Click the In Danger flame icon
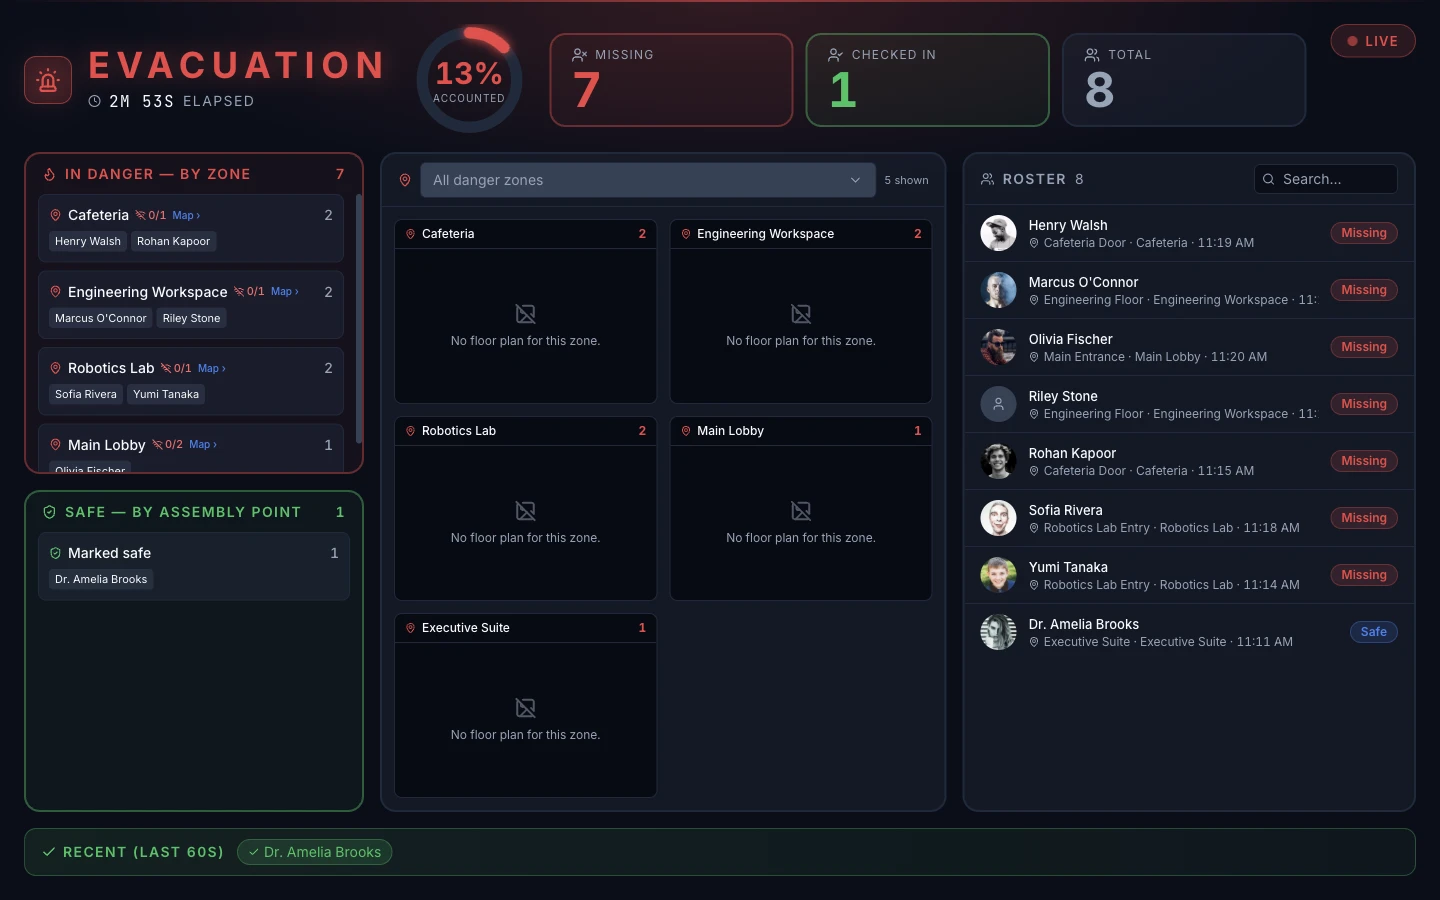The width and height of the screenshot is (1440, 900). [x=49, y=174]
